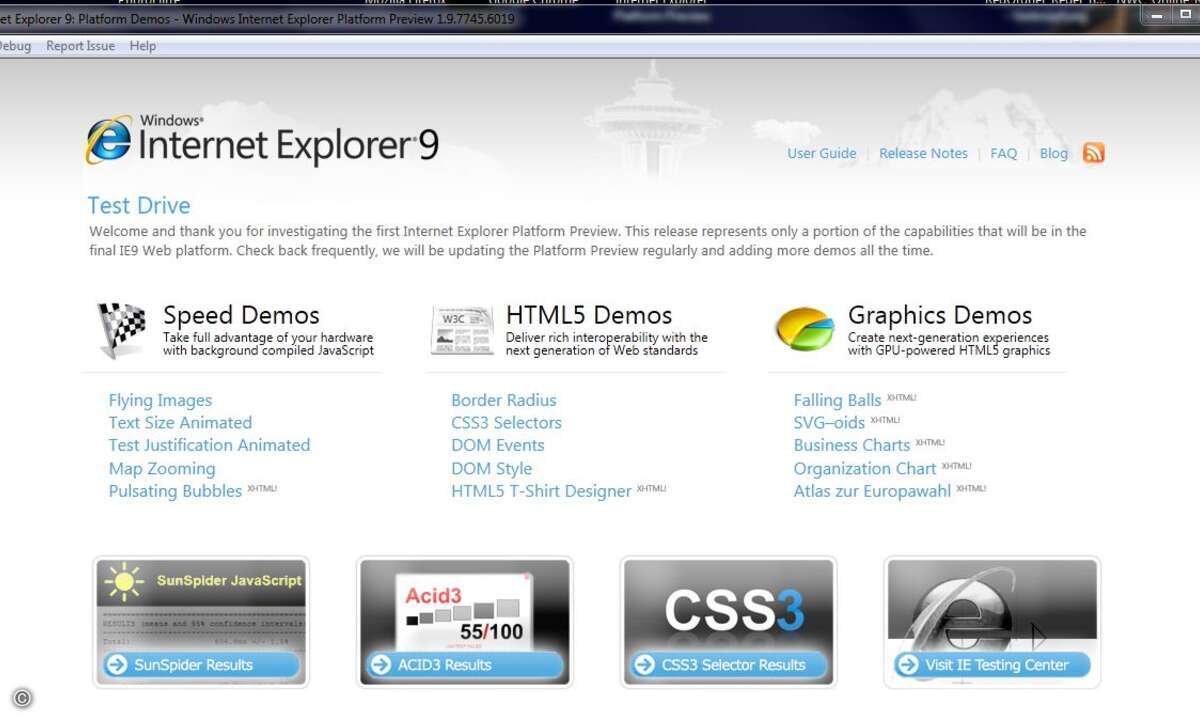Click the Graphics Demos heading text
1200x720 pixels.
940,315
